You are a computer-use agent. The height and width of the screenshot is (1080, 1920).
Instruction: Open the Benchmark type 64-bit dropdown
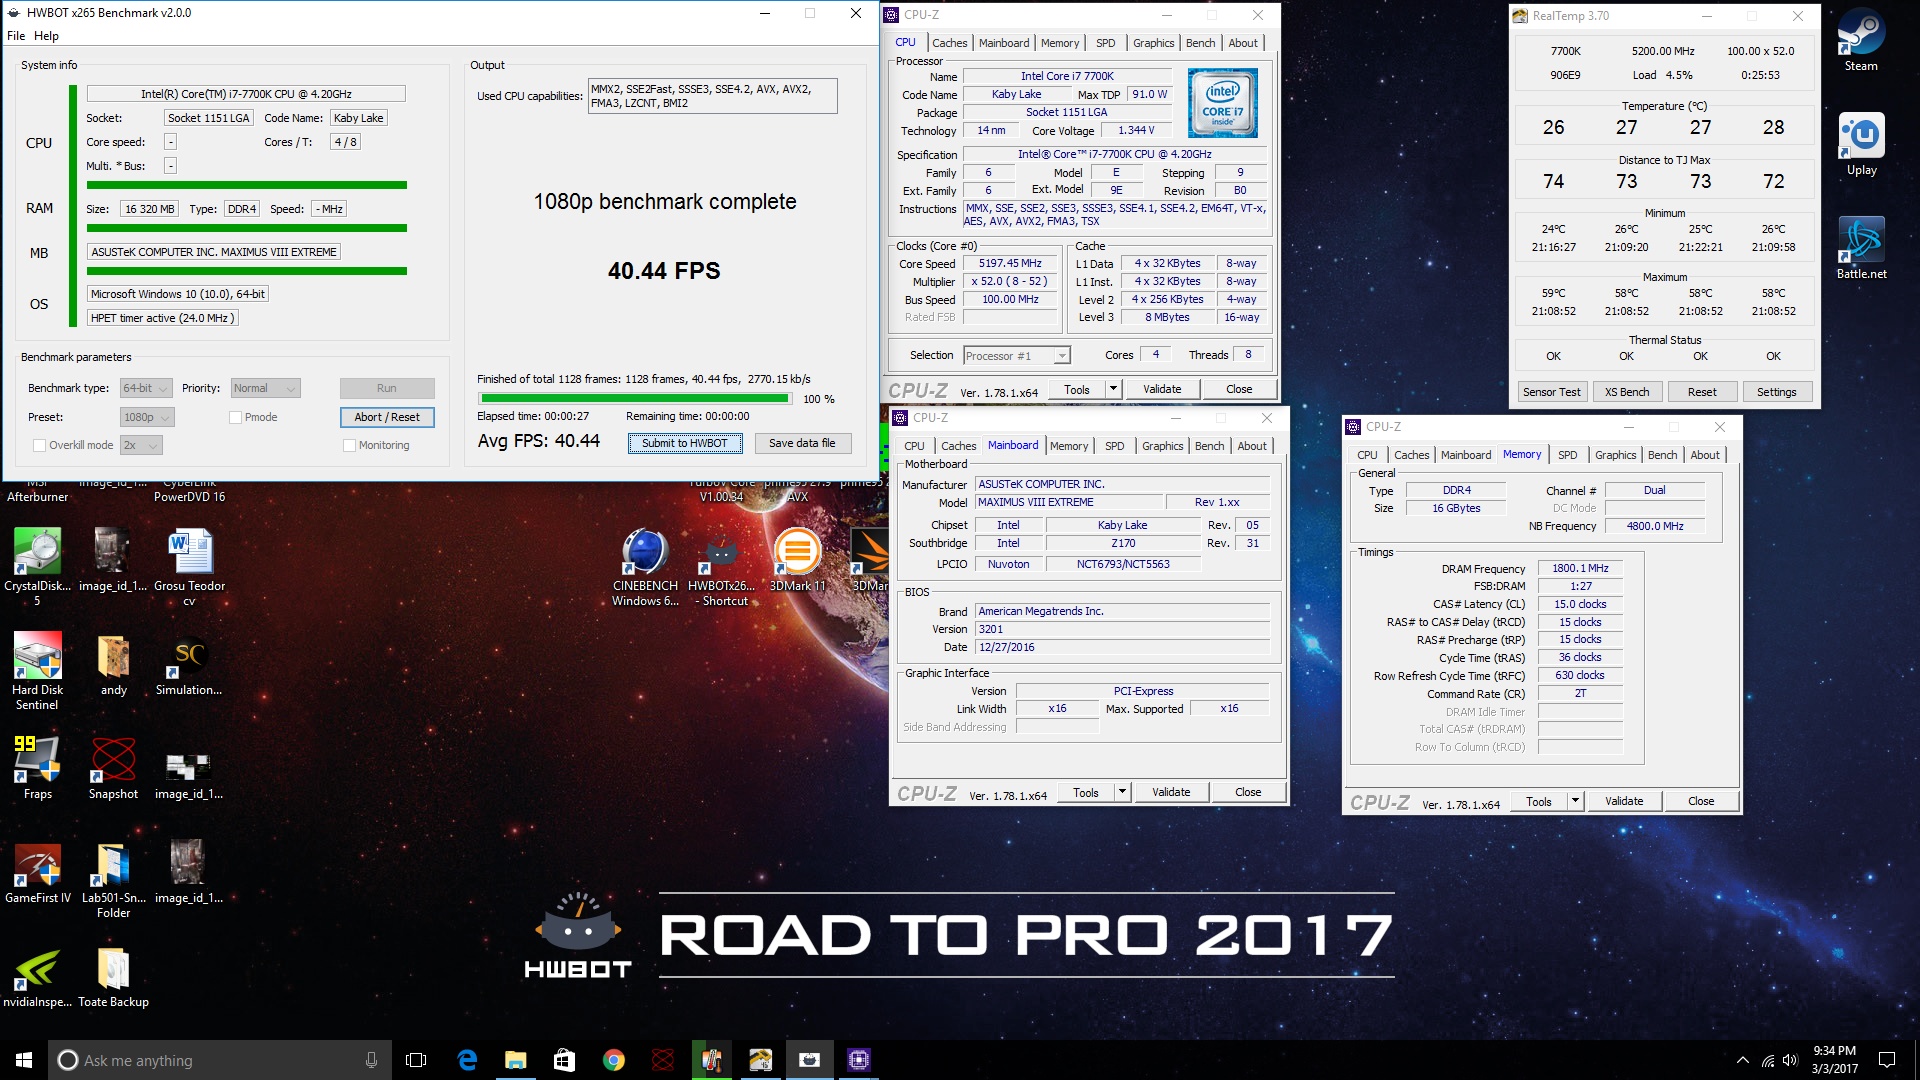(x=146, y=389)
